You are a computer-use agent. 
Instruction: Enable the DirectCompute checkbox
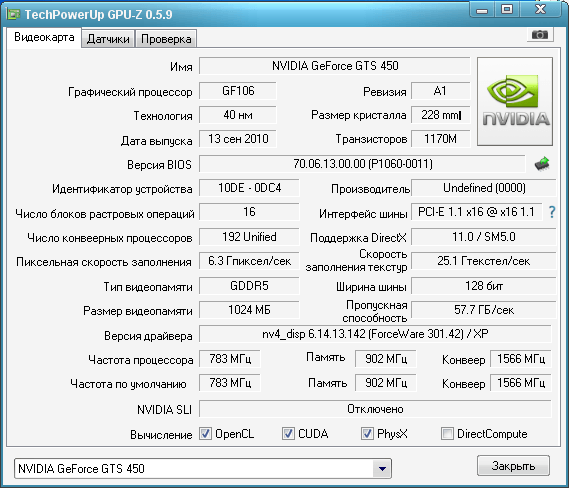[x=447, y=433]
